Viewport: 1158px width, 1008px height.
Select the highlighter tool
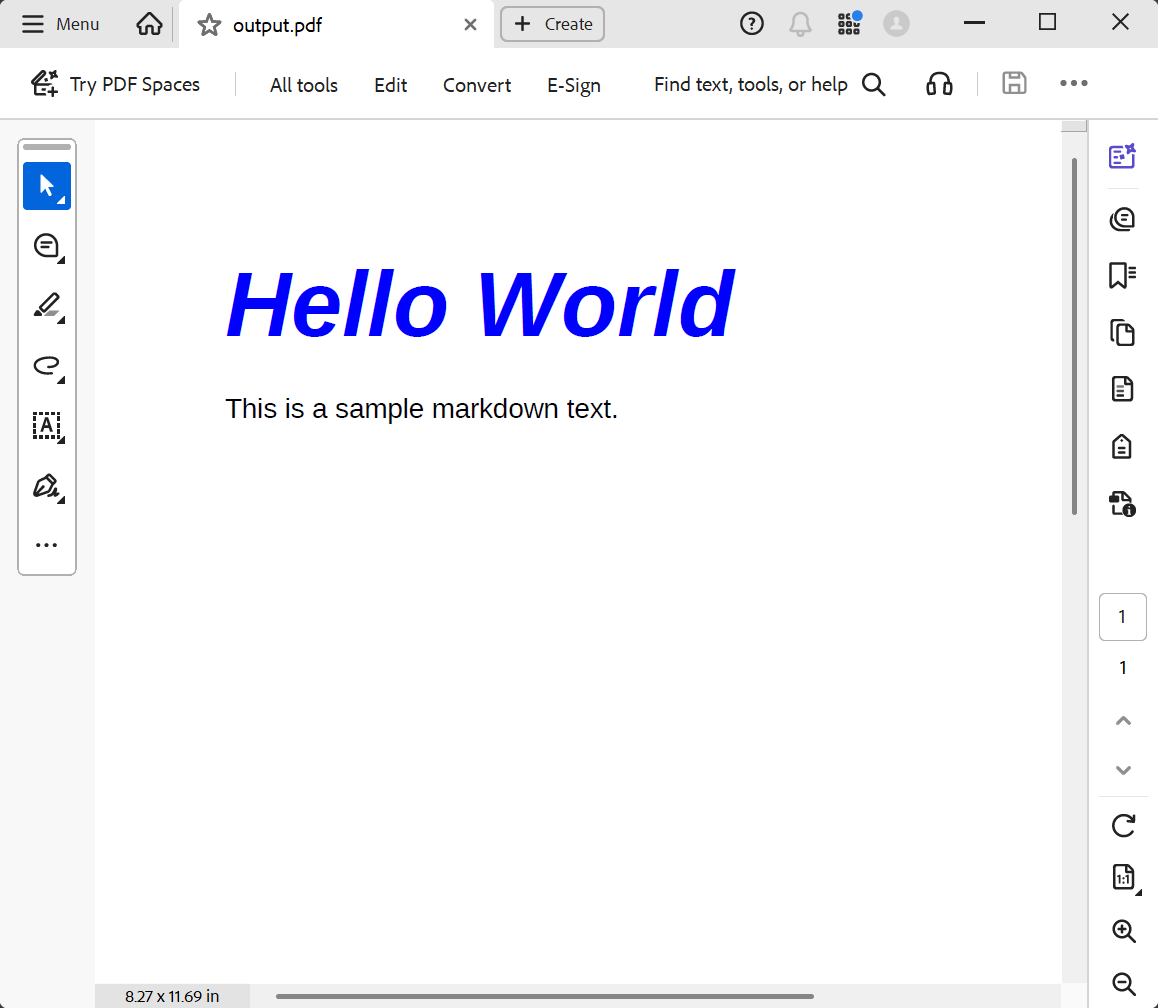click(x=46, y=306)
